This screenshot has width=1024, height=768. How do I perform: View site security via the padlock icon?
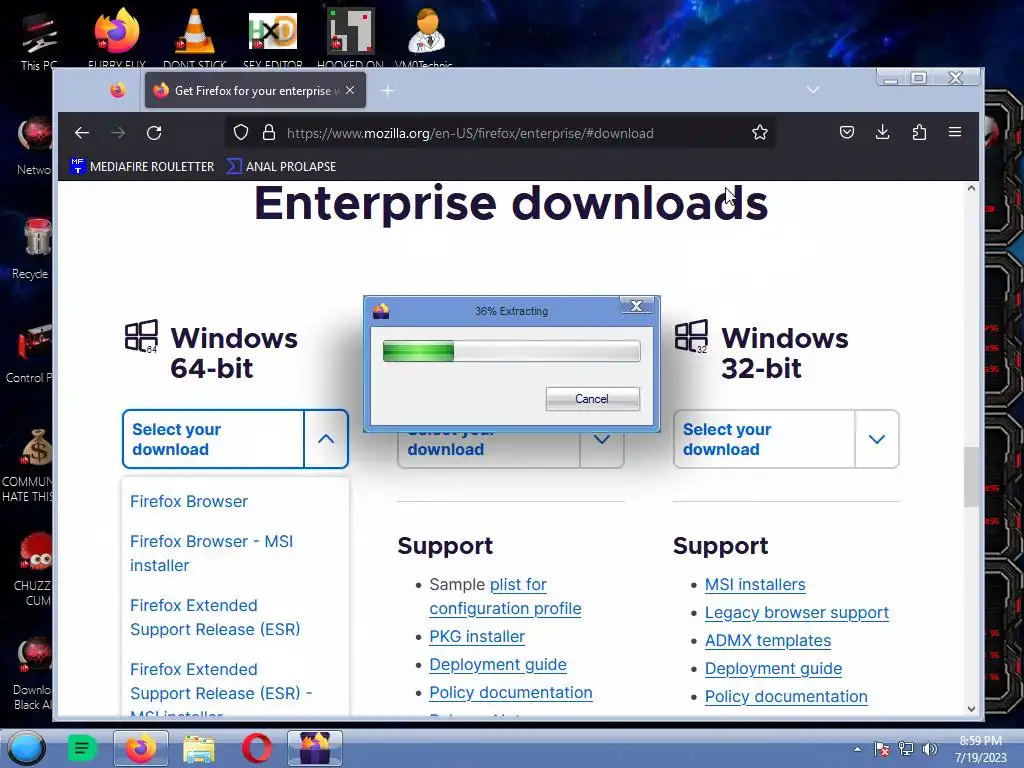268,133
